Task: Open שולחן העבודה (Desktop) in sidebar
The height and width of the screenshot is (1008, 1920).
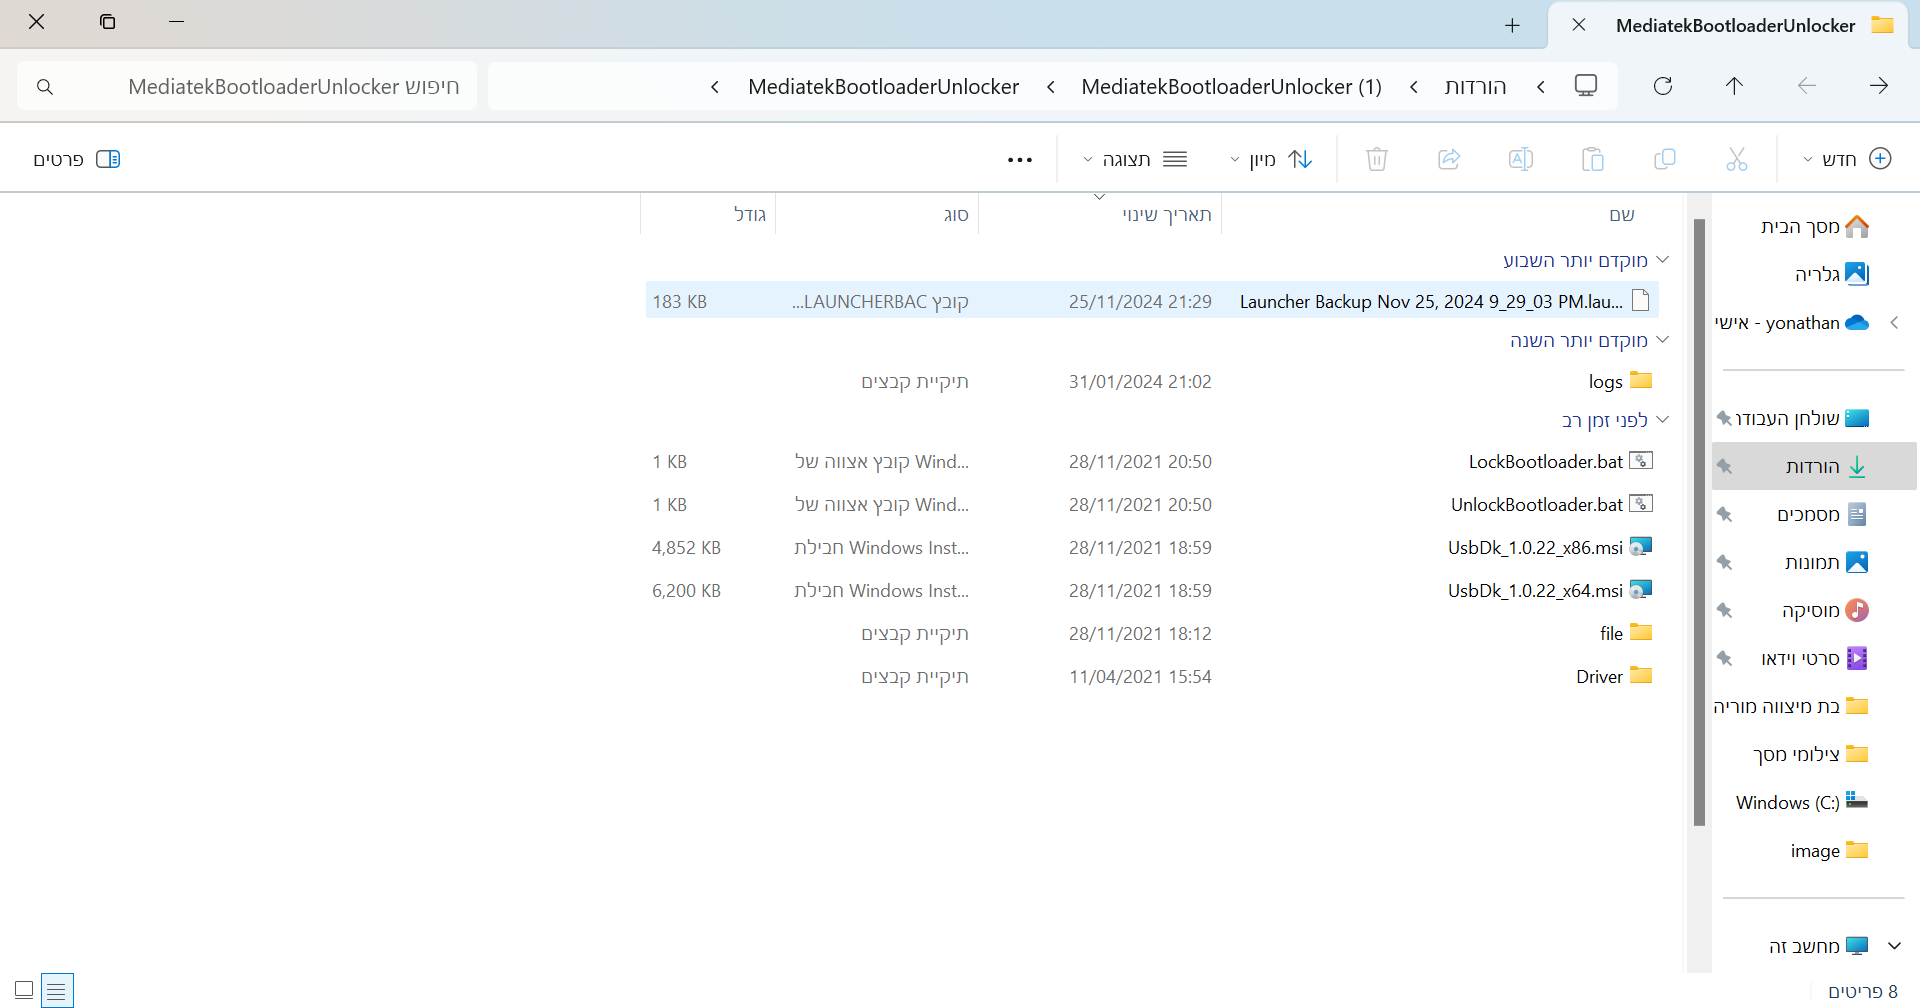Action: click(x=1802, y=418)
